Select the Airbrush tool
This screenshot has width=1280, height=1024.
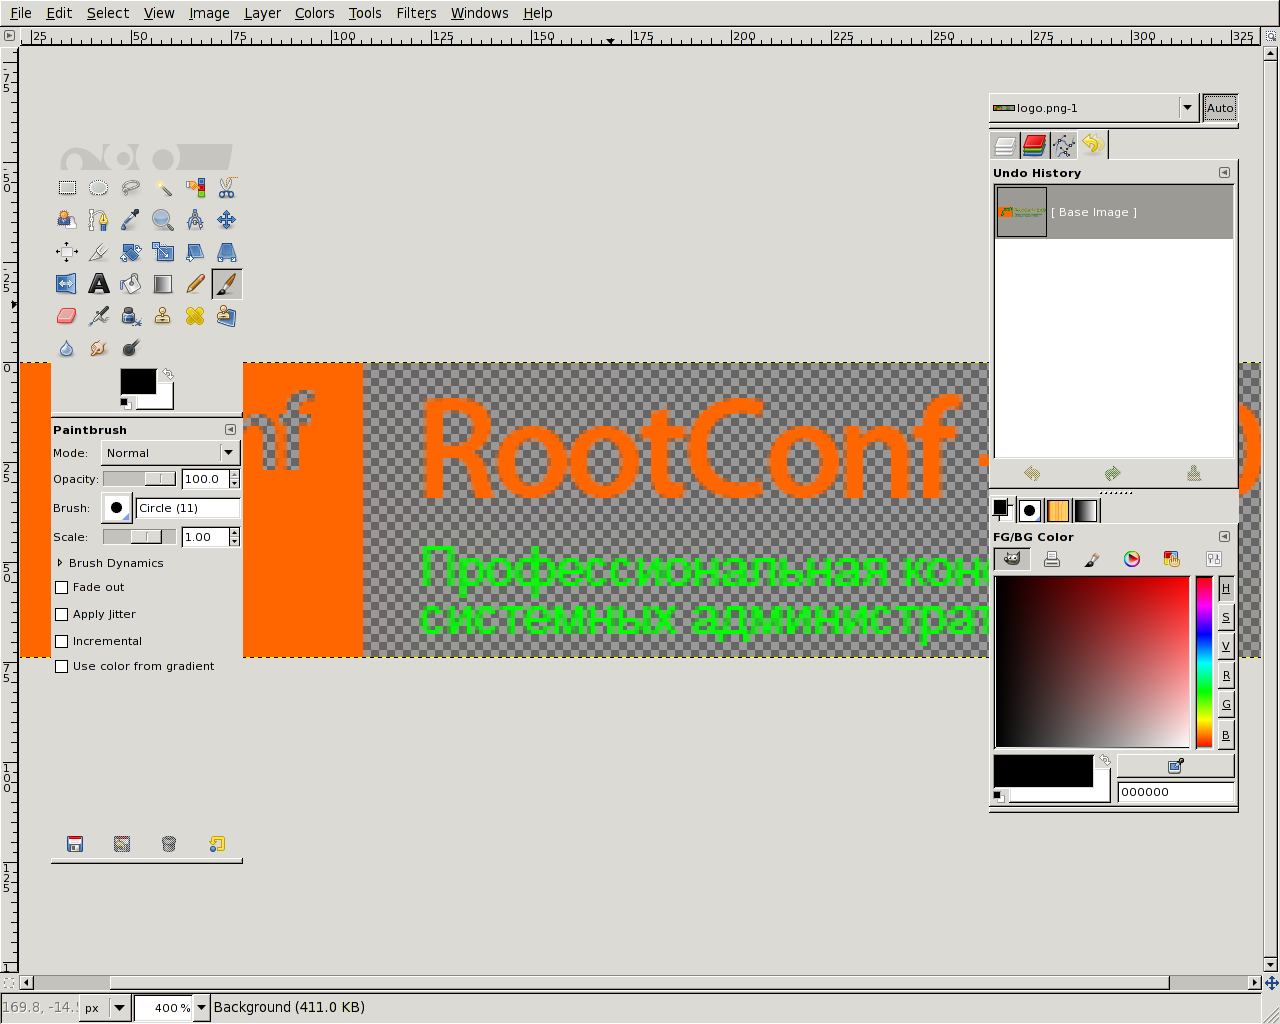pos(99,316)
